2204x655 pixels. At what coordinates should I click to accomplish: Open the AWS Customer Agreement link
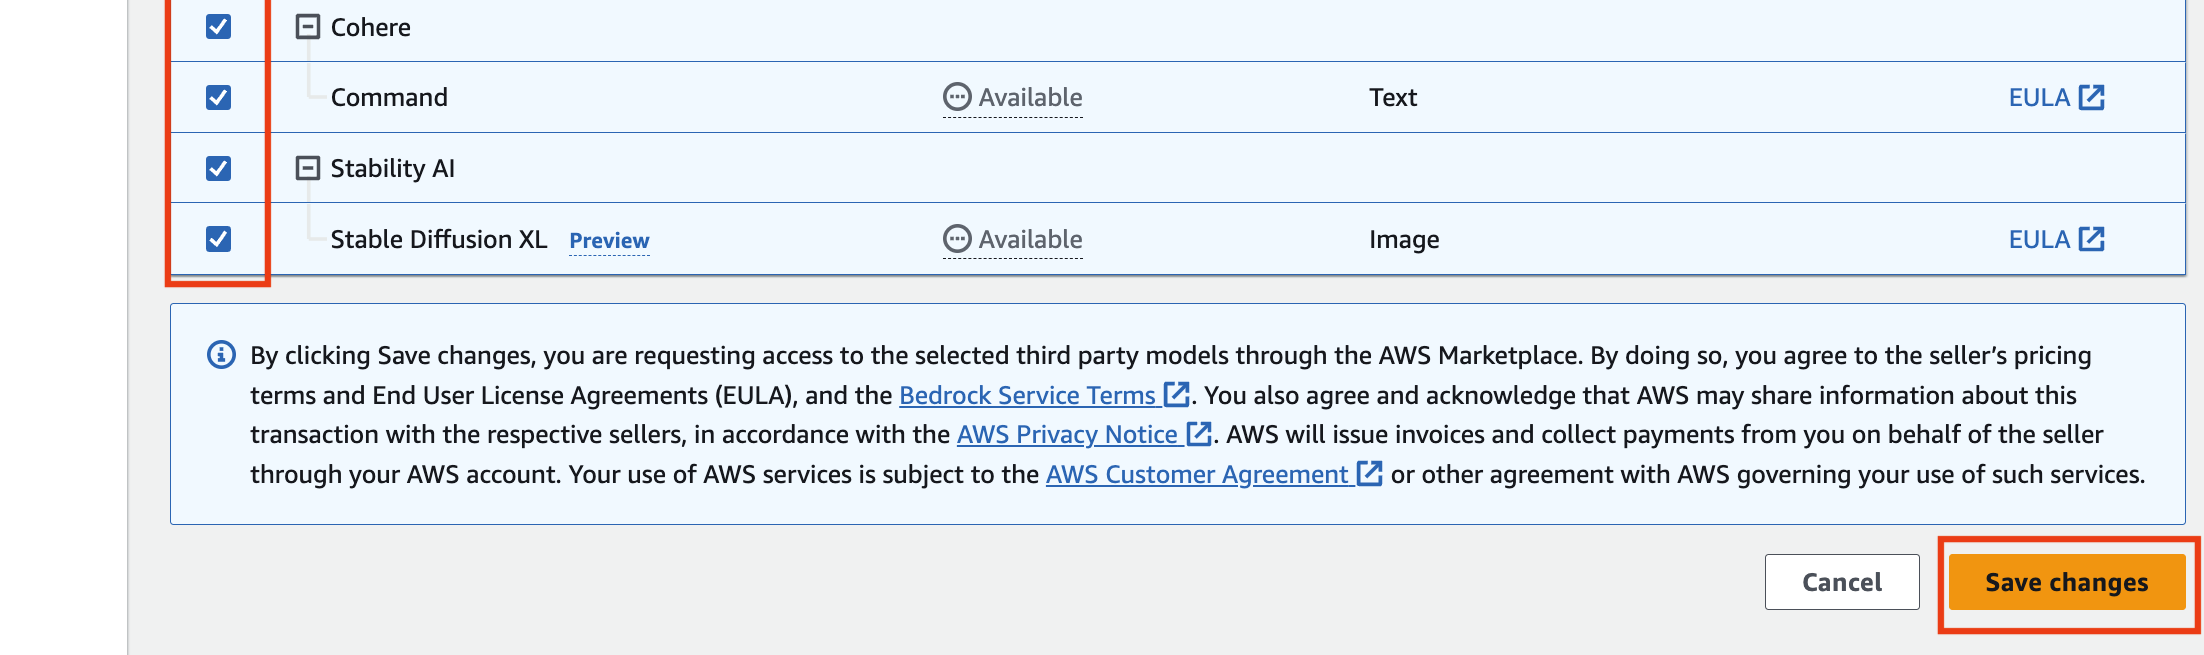pyautogui.click(x=1197, y=474)
